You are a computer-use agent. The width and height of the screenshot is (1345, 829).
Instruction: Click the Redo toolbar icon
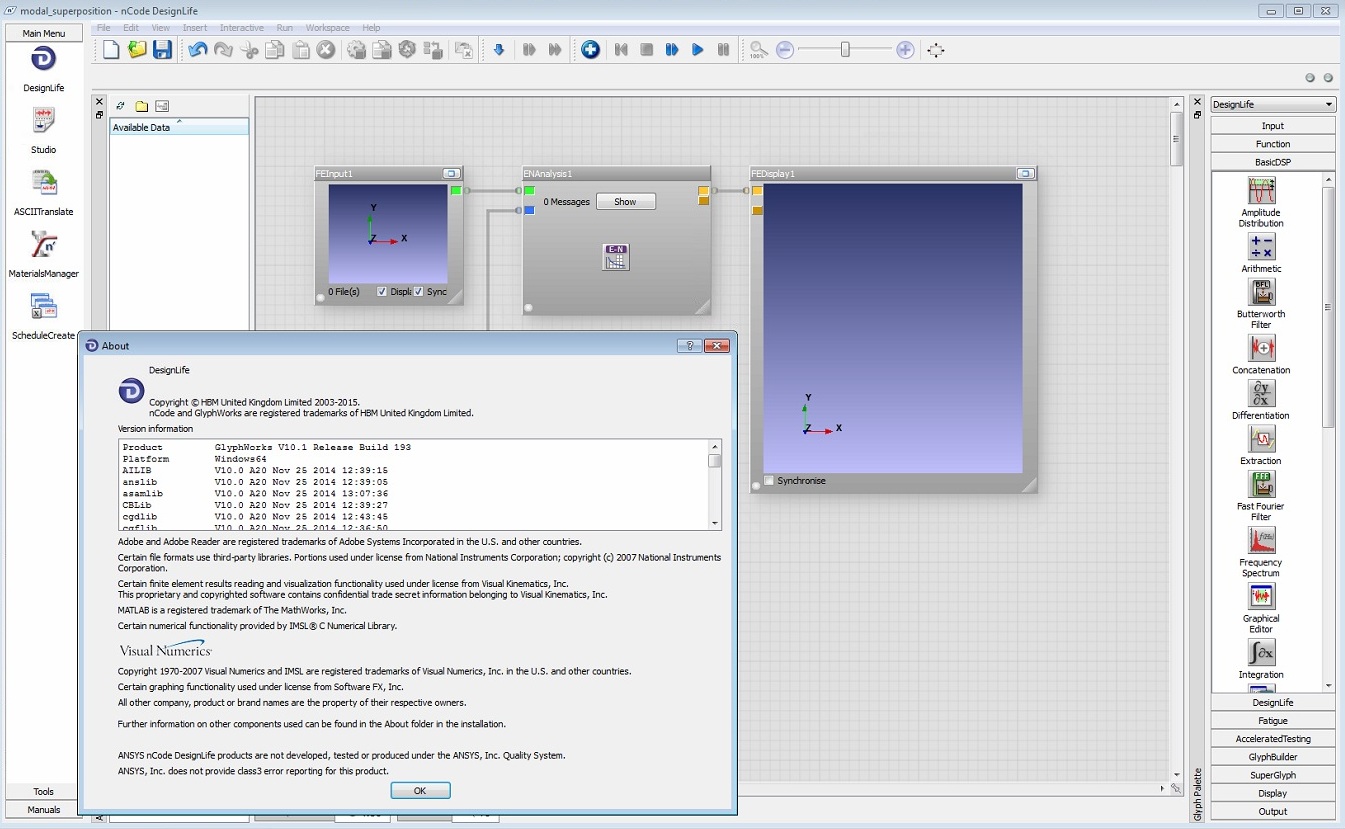223,50
